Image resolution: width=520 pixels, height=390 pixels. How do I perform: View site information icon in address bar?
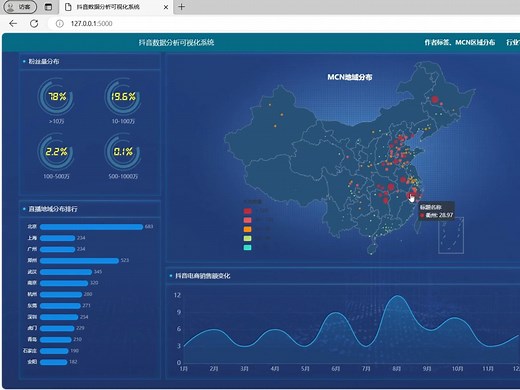click(59, 24)
